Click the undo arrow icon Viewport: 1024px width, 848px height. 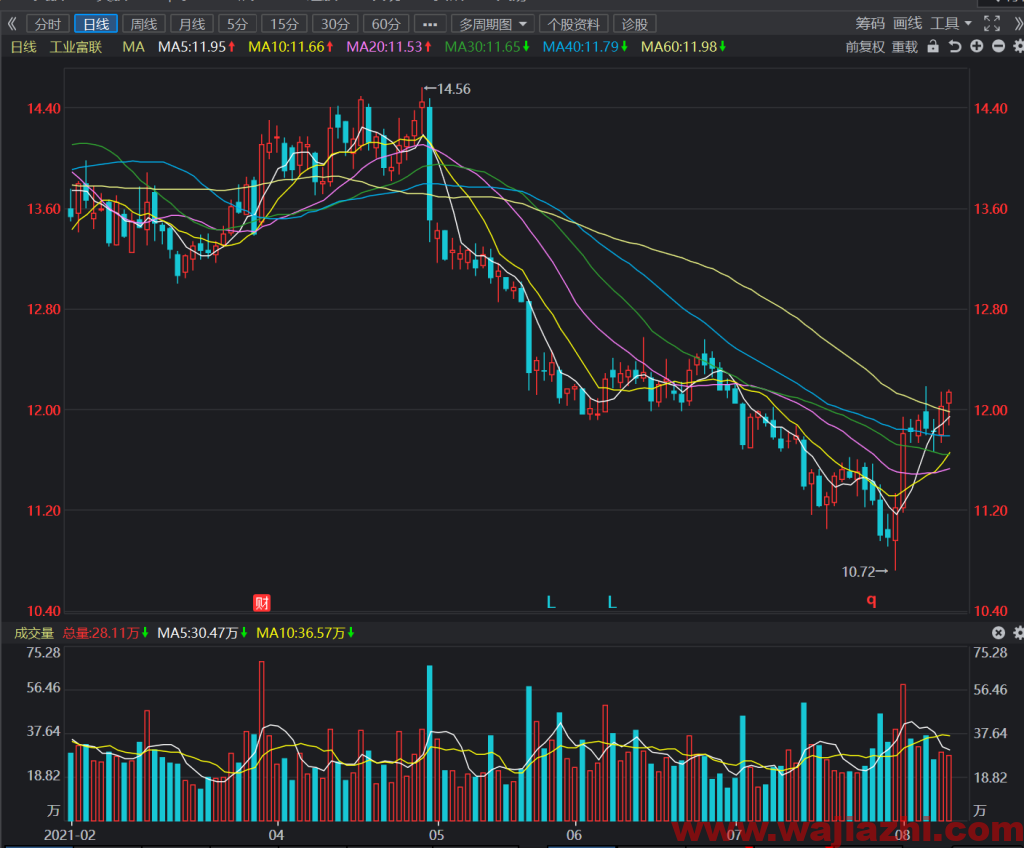point(955,46)
